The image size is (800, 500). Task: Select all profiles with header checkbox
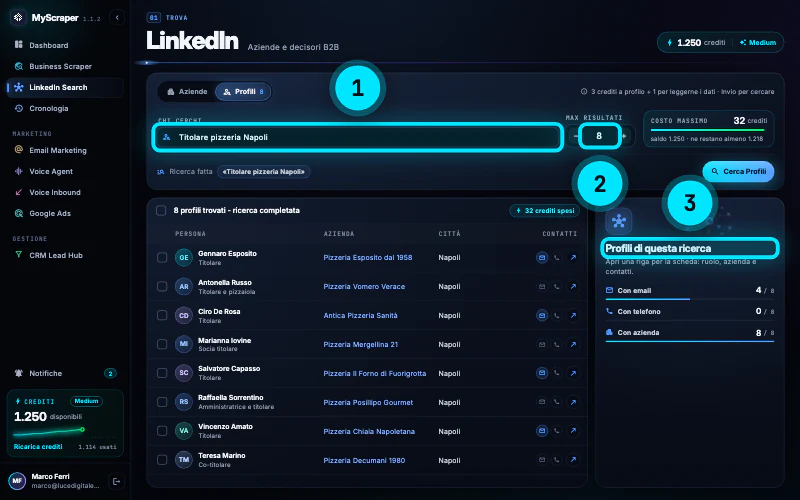[161, 210]
